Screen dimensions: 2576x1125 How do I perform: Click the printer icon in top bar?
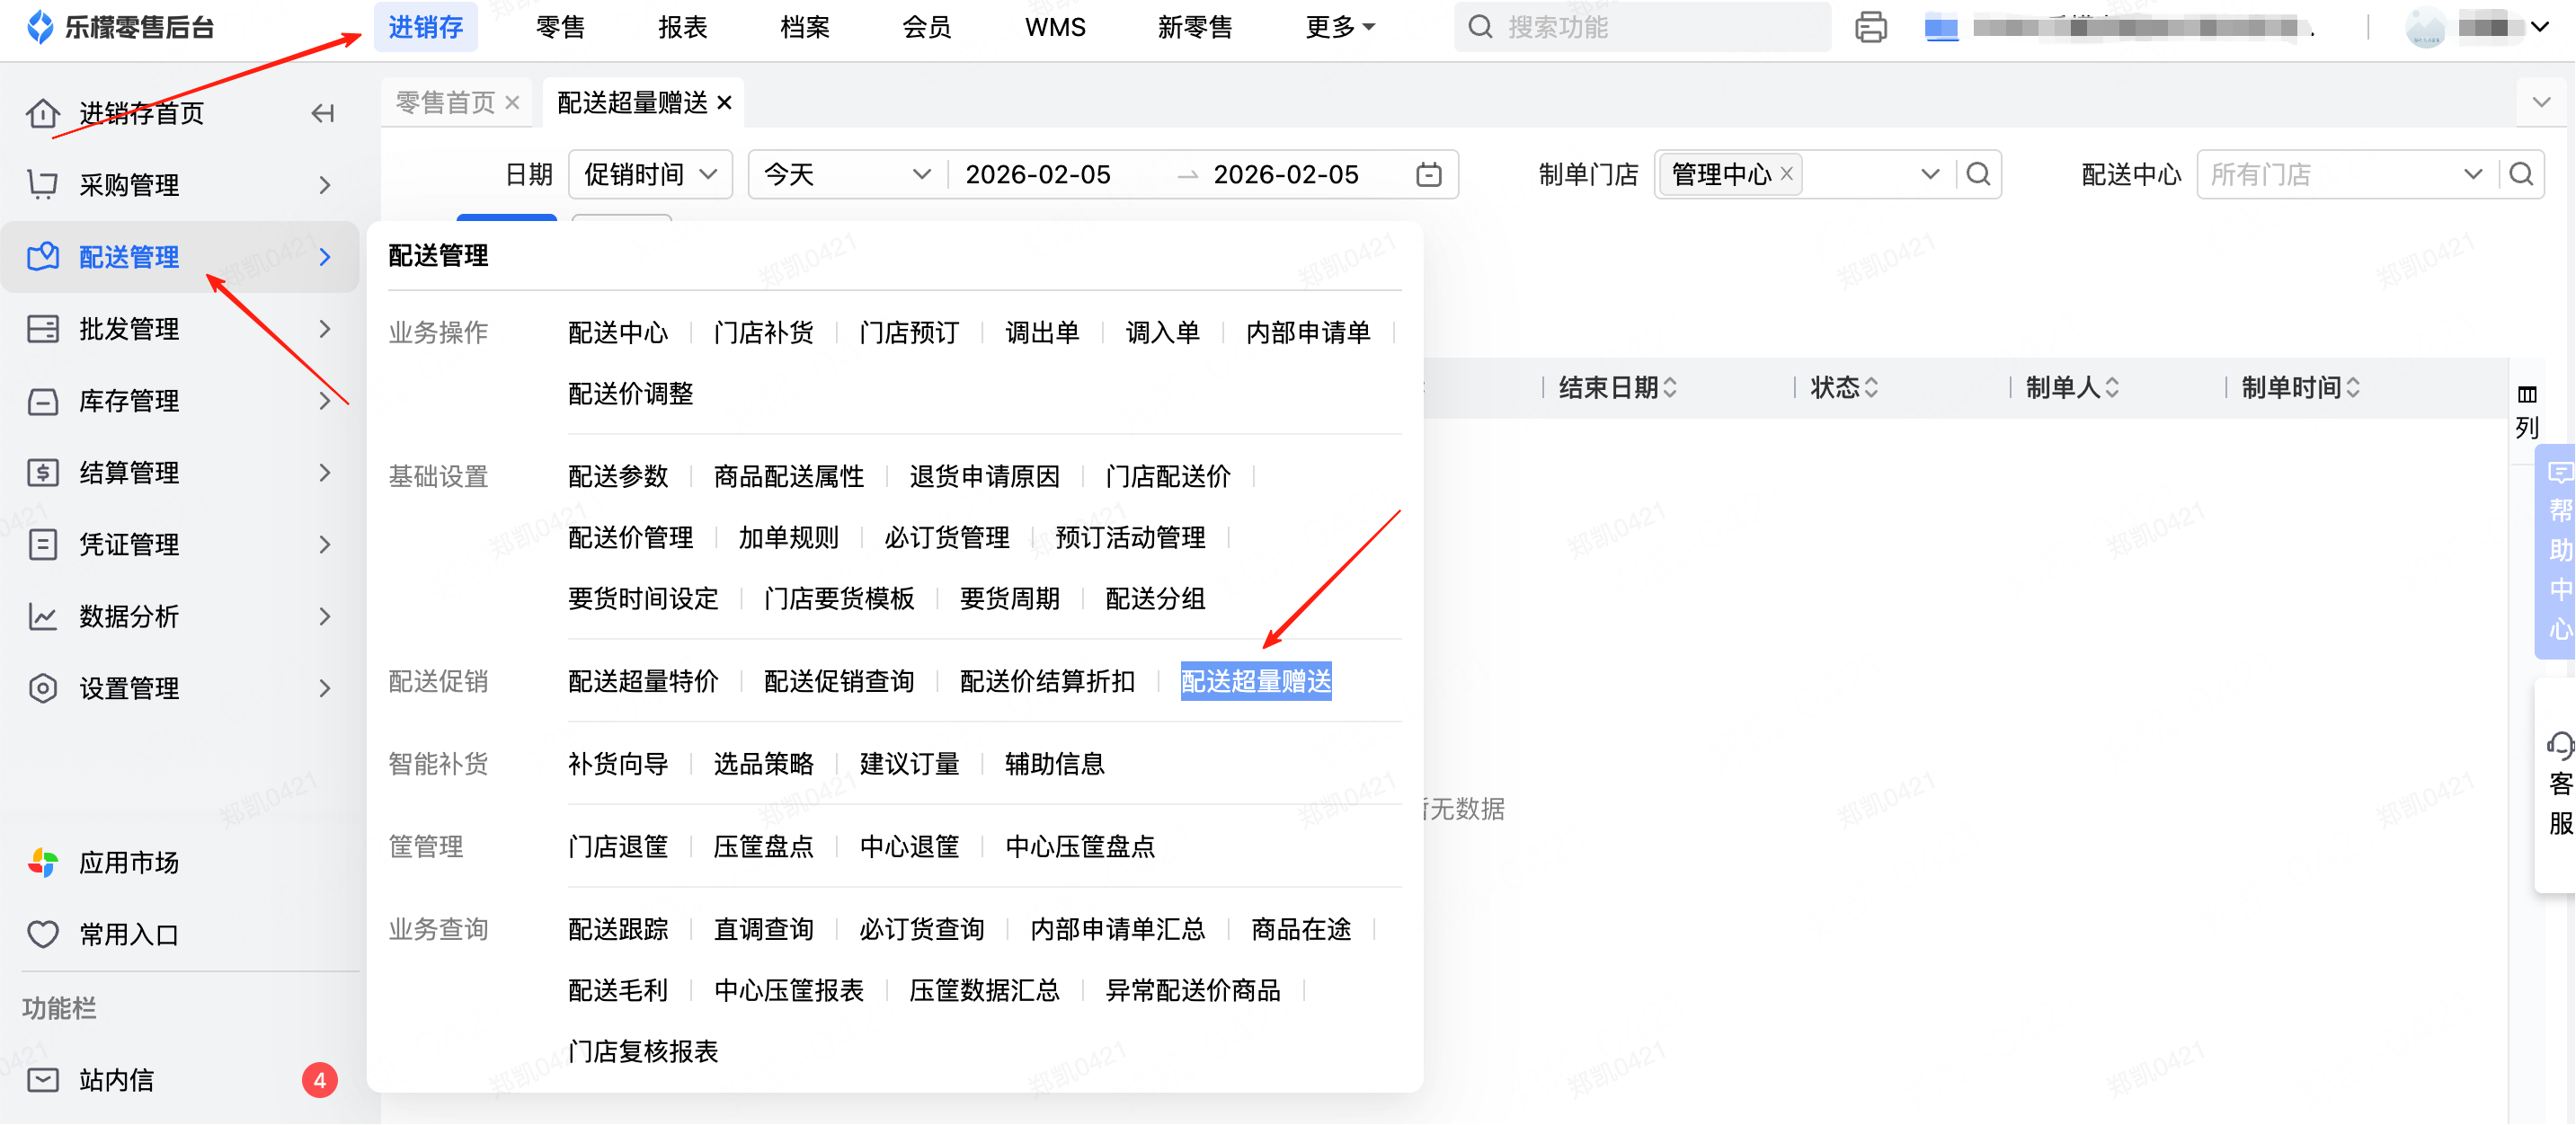(1870, 27)
